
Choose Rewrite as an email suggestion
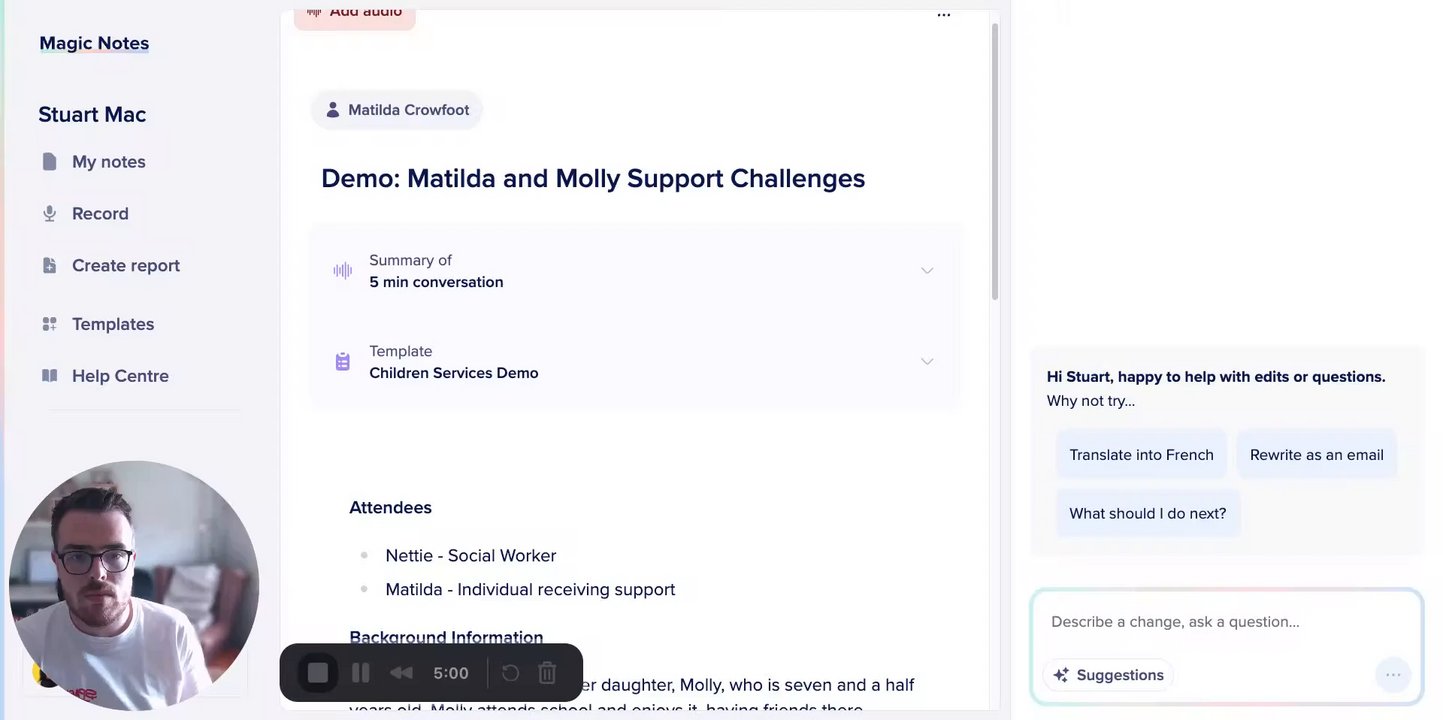tap(1316, 455)
